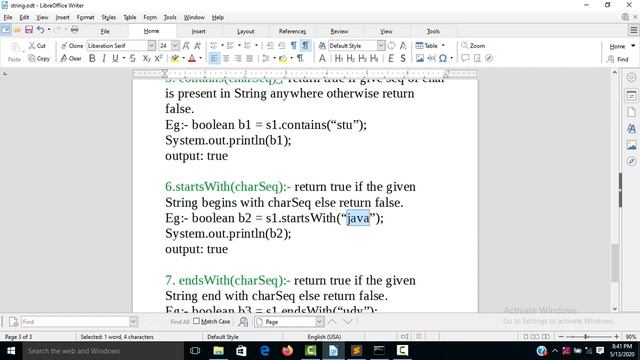The height and width of the screenshot is (360, 640).
Task: Toggle Underline formatting
Action: [116, 58]
